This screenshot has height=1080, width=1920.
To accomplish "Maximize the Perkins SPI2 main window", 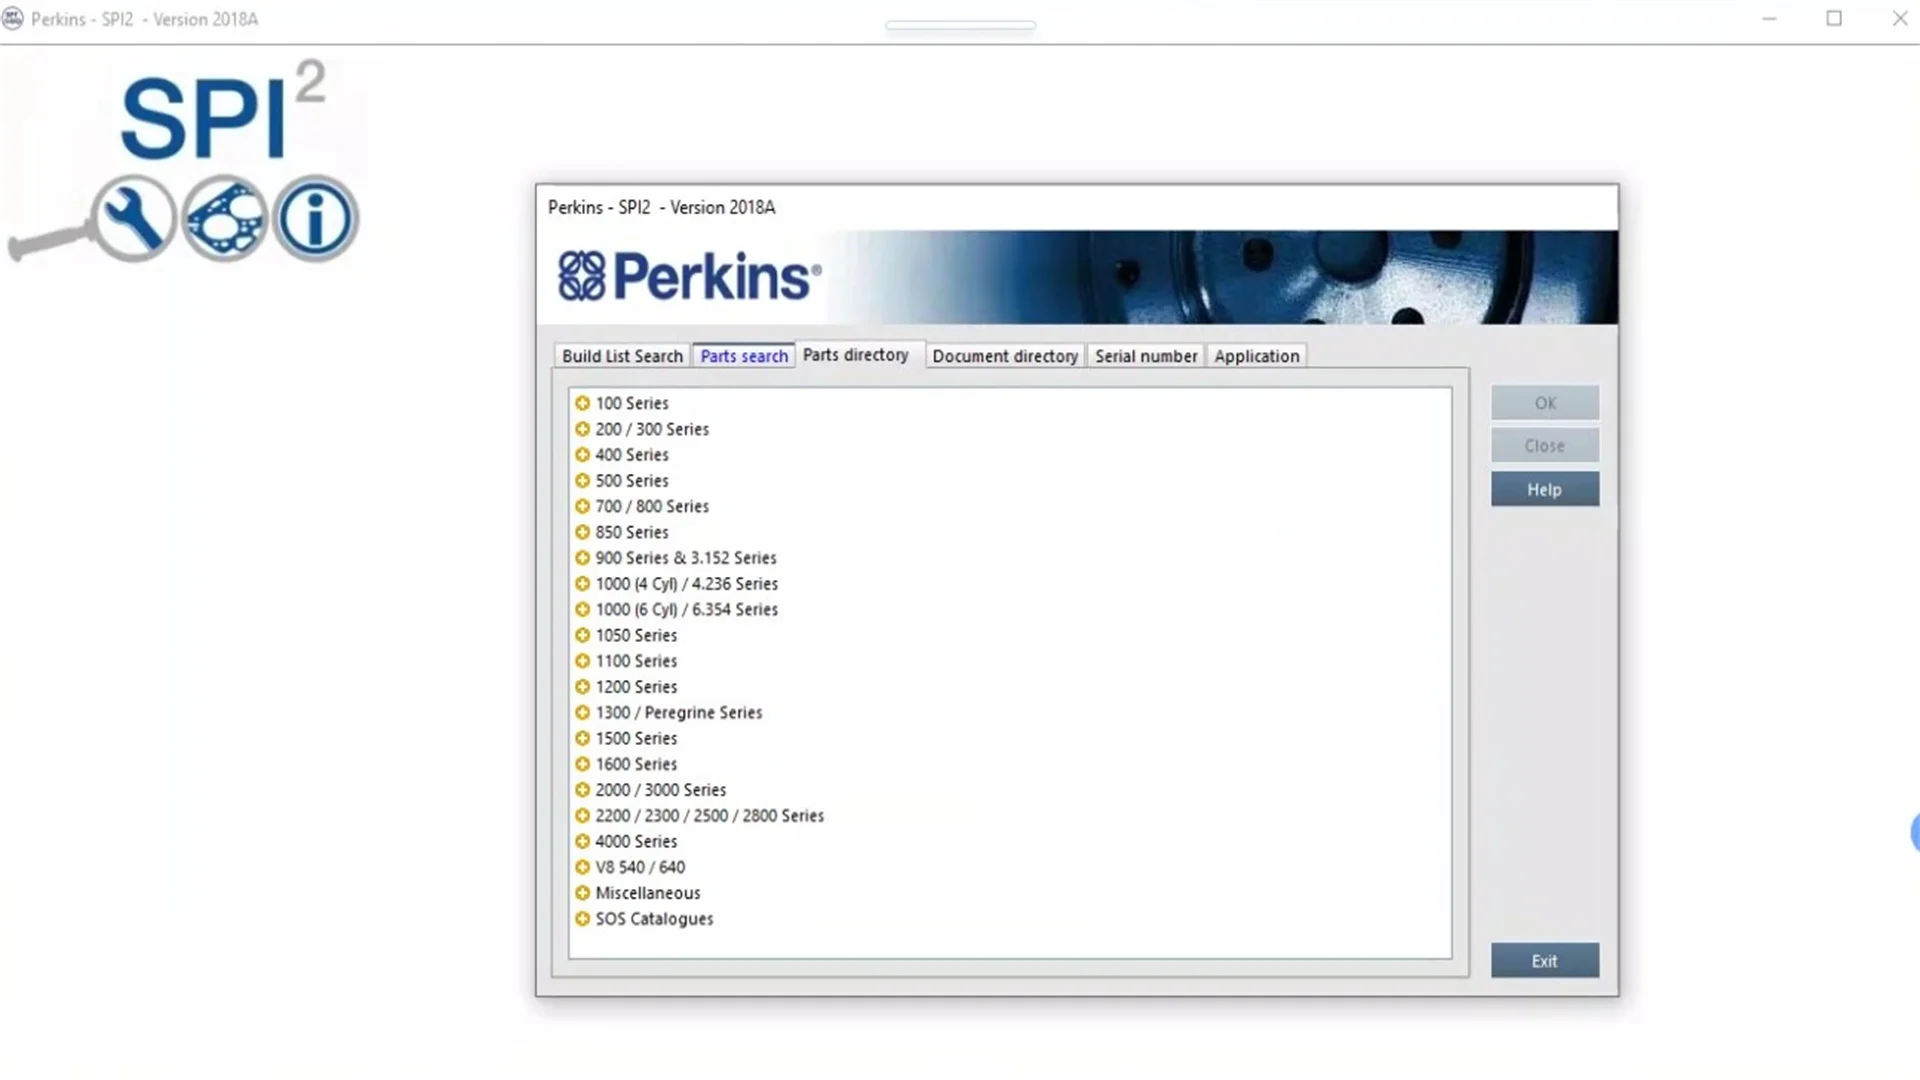I will point(1834,18).
